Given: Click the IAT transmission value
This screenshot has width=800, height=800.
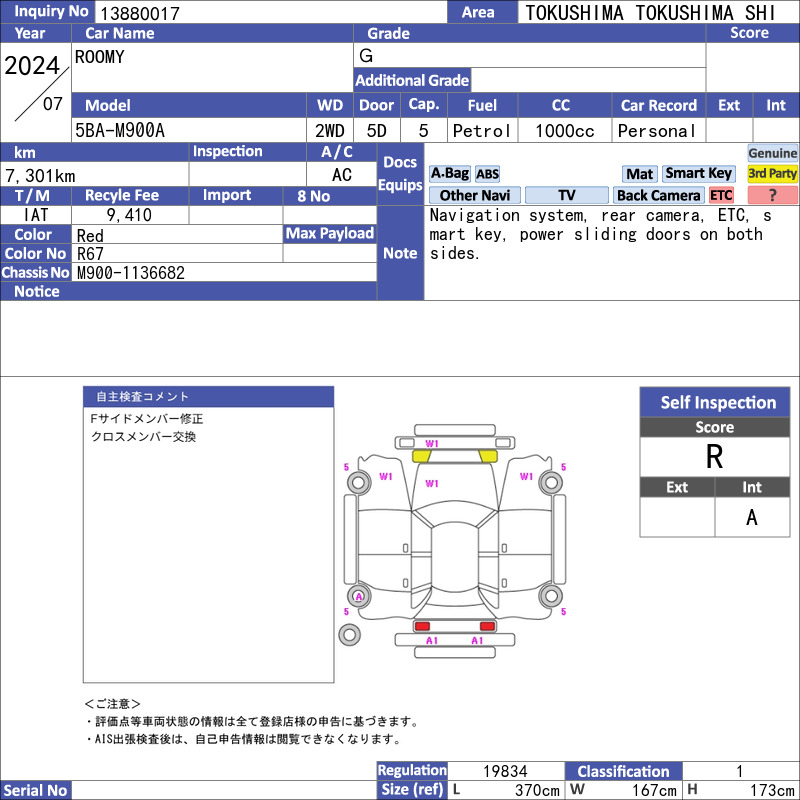Looking at the screenshot, I should click(x=36, y=215).
